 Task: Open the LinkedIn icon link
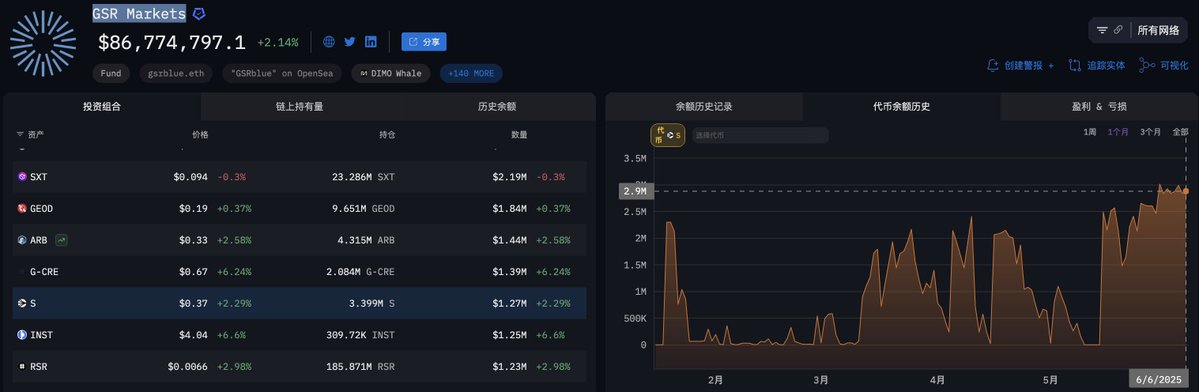371,42
